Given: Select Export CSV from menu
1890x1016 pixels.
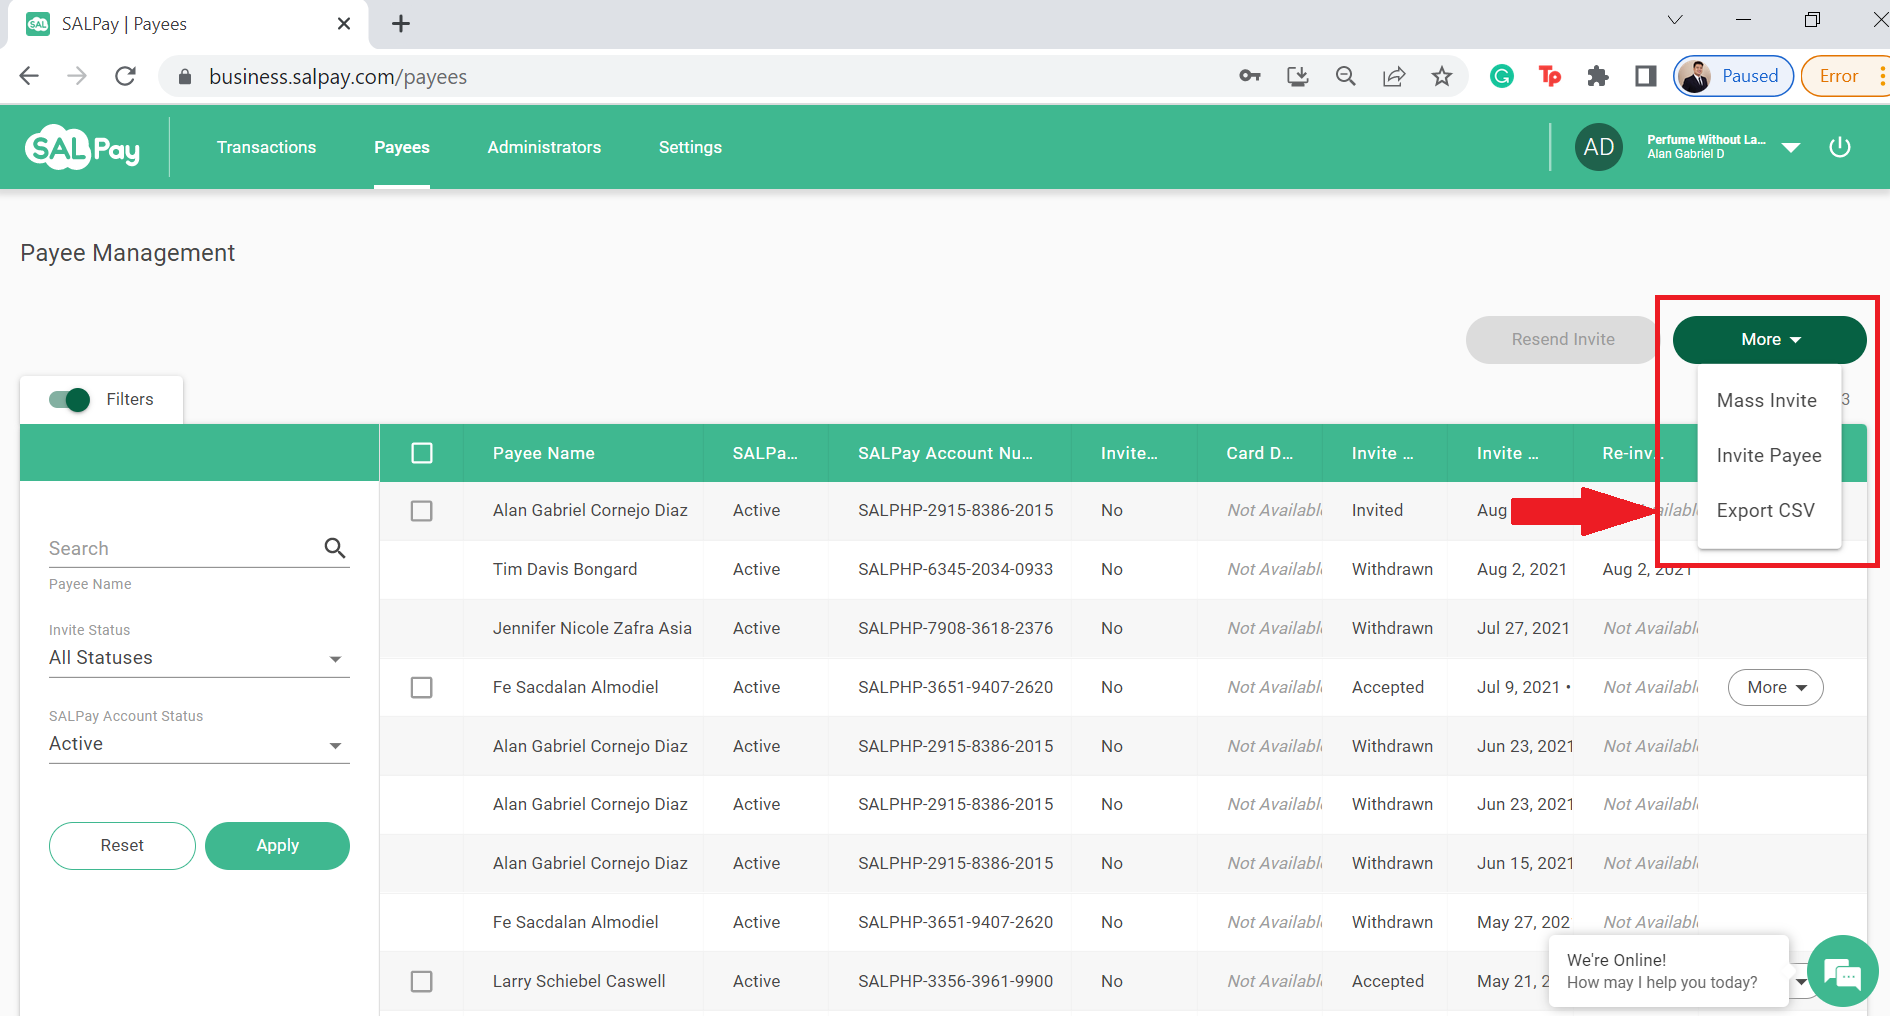Looking at the screenshot, I should [x=1768, y=510].
